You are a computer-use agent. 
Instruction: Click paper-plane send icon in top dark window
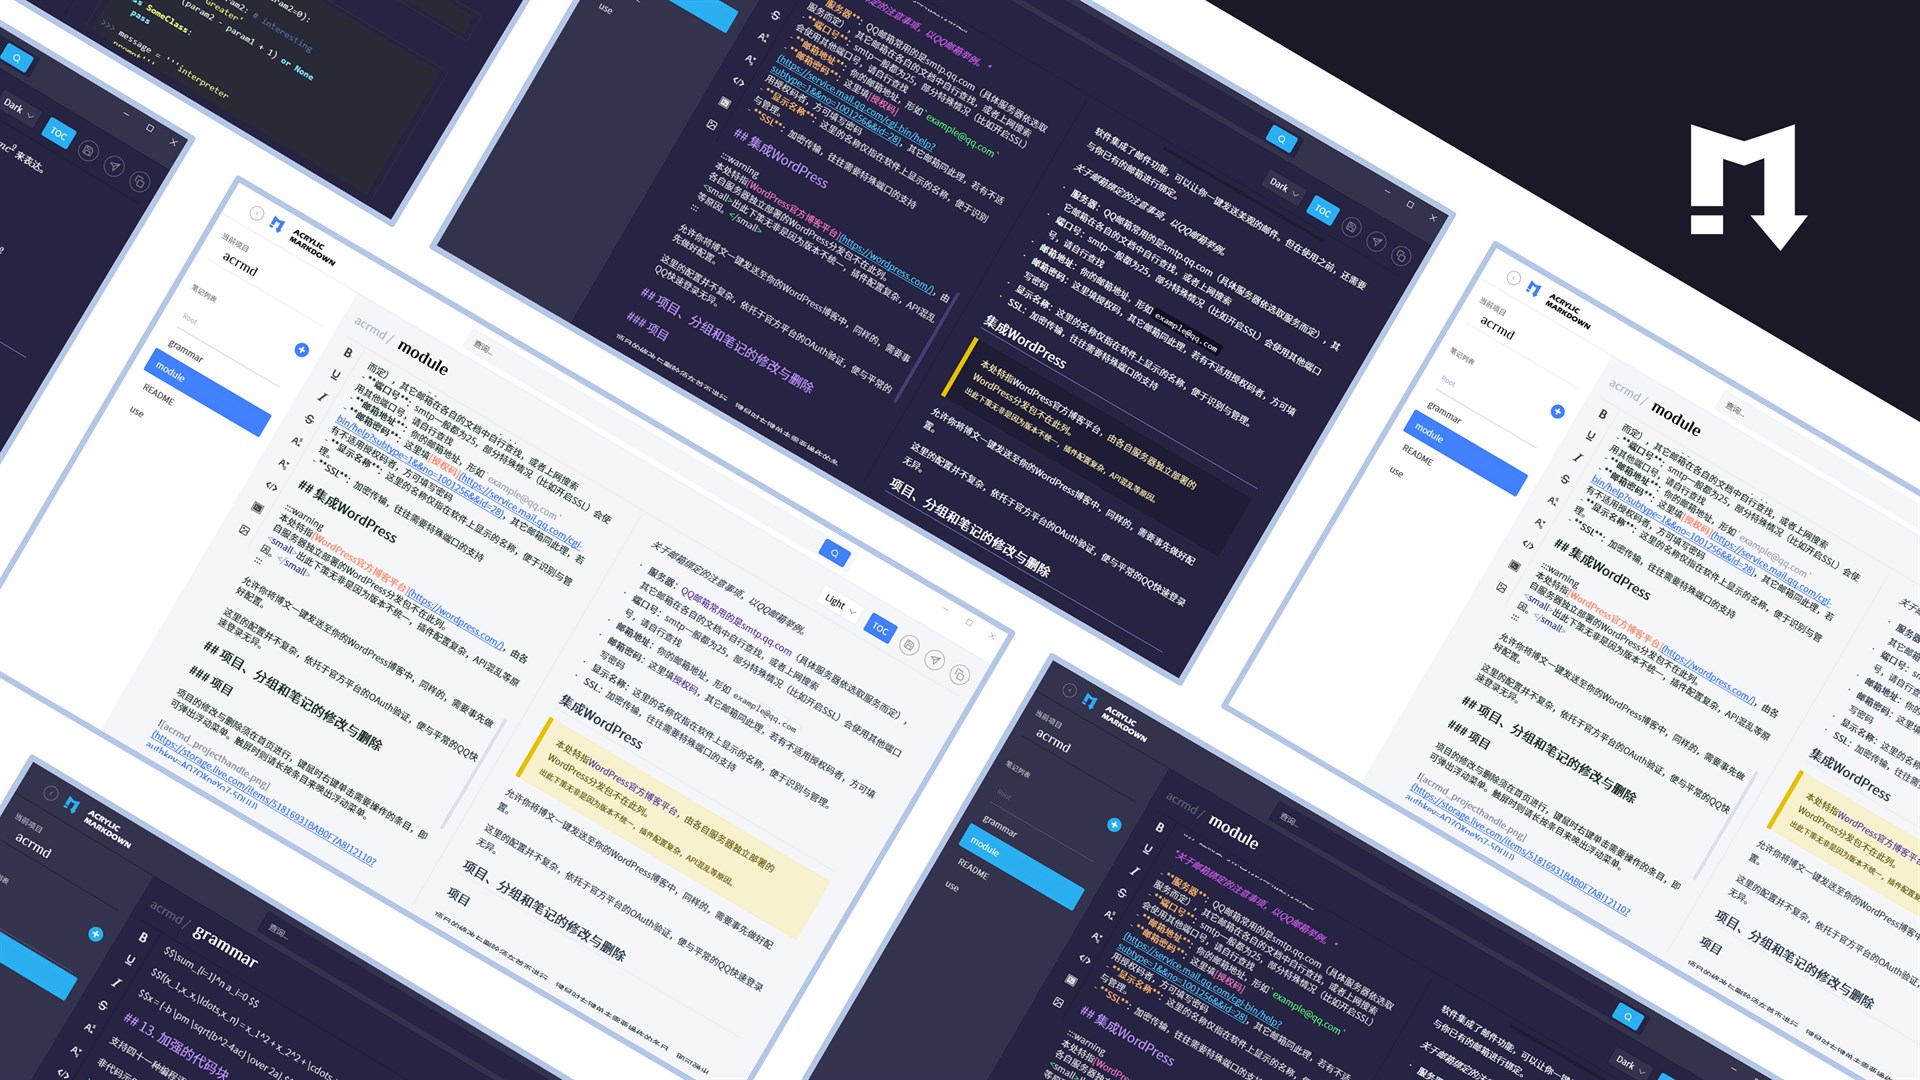pos(1377,241)
